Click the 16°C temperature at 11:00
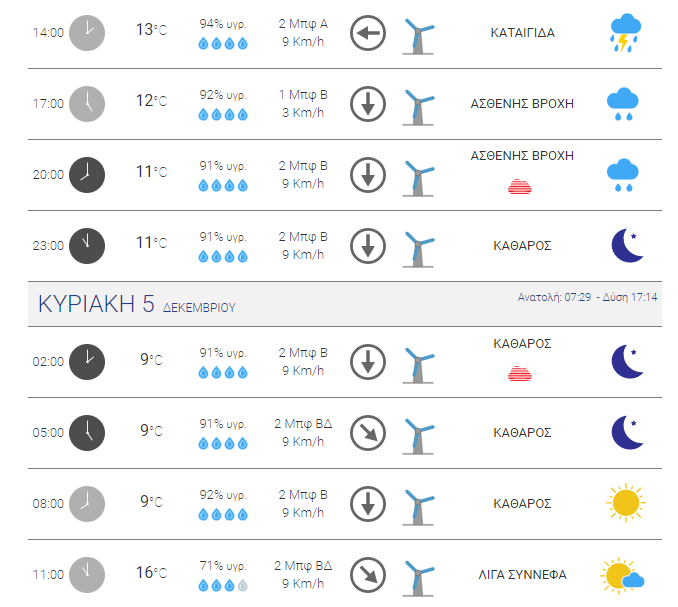 click(151, 572)
